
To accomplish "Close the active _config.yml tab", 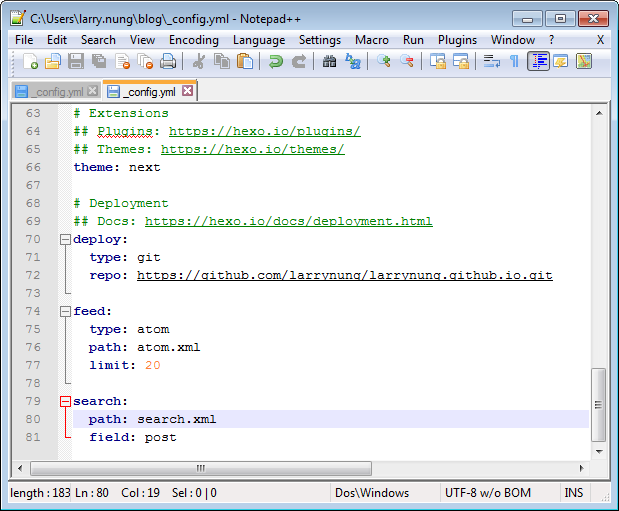I will point(188,91).
